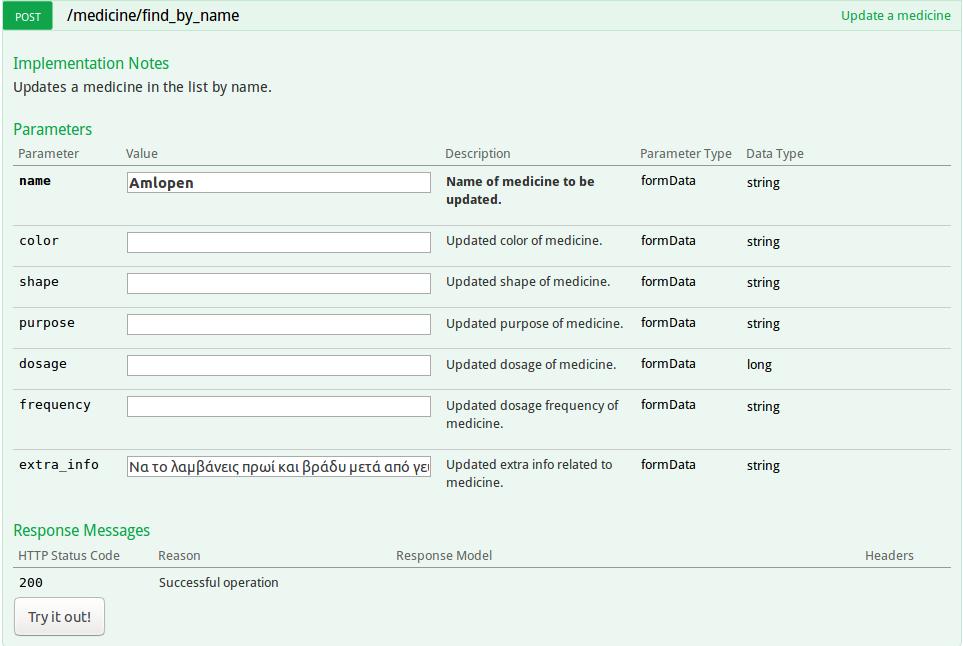Screen dimensions: 963x646
Task: Click the 'Updated extra info related to medicine.' description
Action: coord(529,473)
